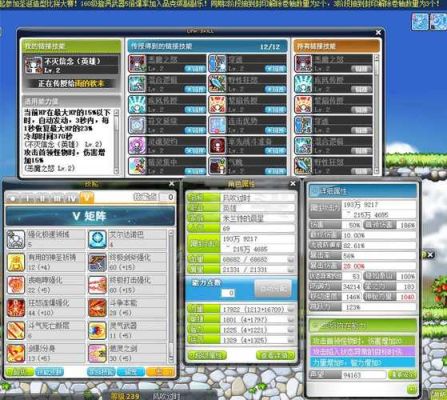Click the 剑影分身 skill icon

[16, 353]
